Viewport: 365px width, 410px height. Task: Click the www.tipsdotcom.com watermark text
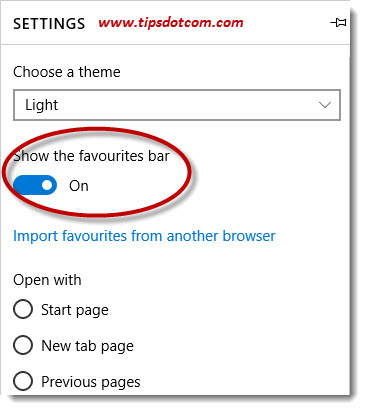(x=171, y=23)
